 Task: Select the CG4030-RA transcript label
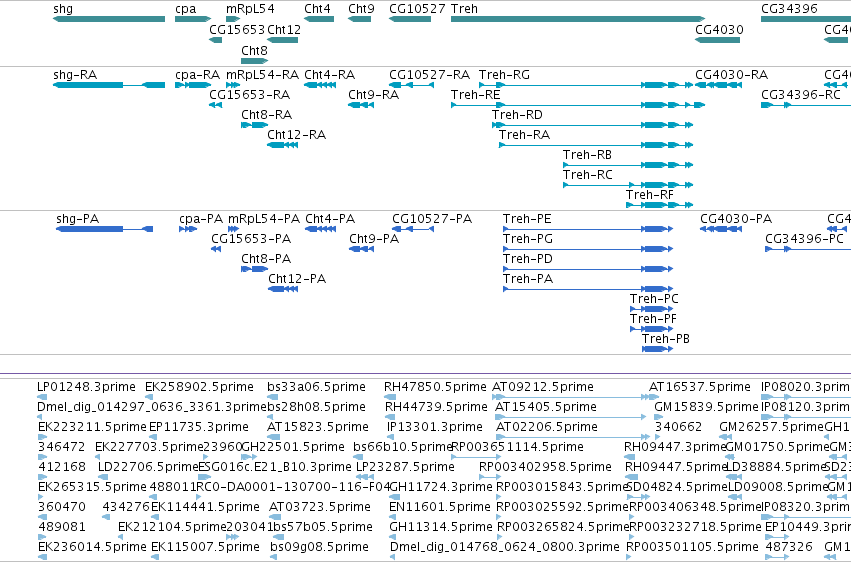(732, 75)
